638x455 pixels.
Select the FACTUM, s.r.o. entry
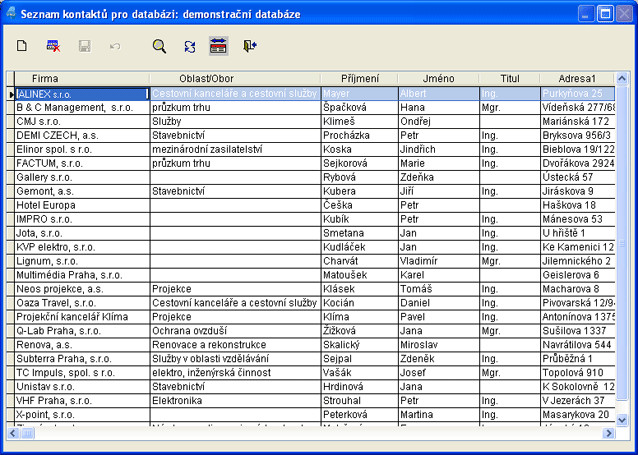[82, 163]
